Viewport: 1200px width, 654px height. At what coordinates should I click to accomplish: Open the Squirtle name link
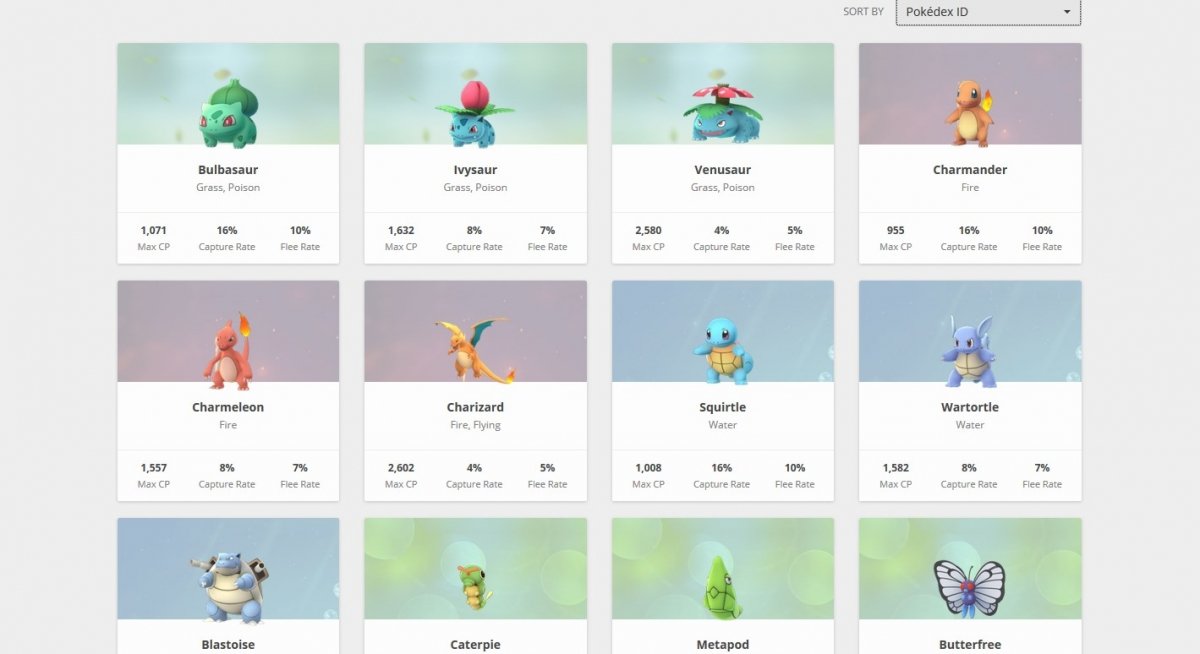pyautogui.click(x=722, y=408)
